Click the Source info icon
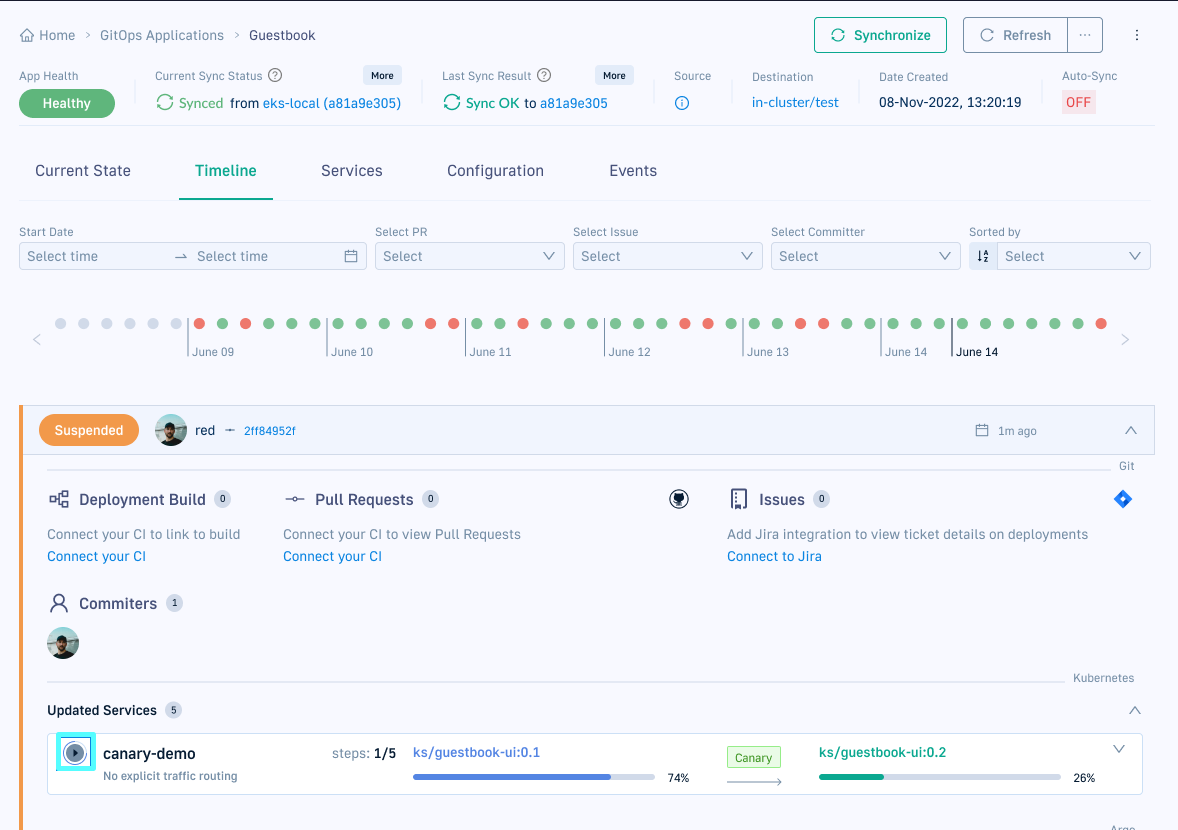Screen dimensions: 1178x830 (682, 103)
